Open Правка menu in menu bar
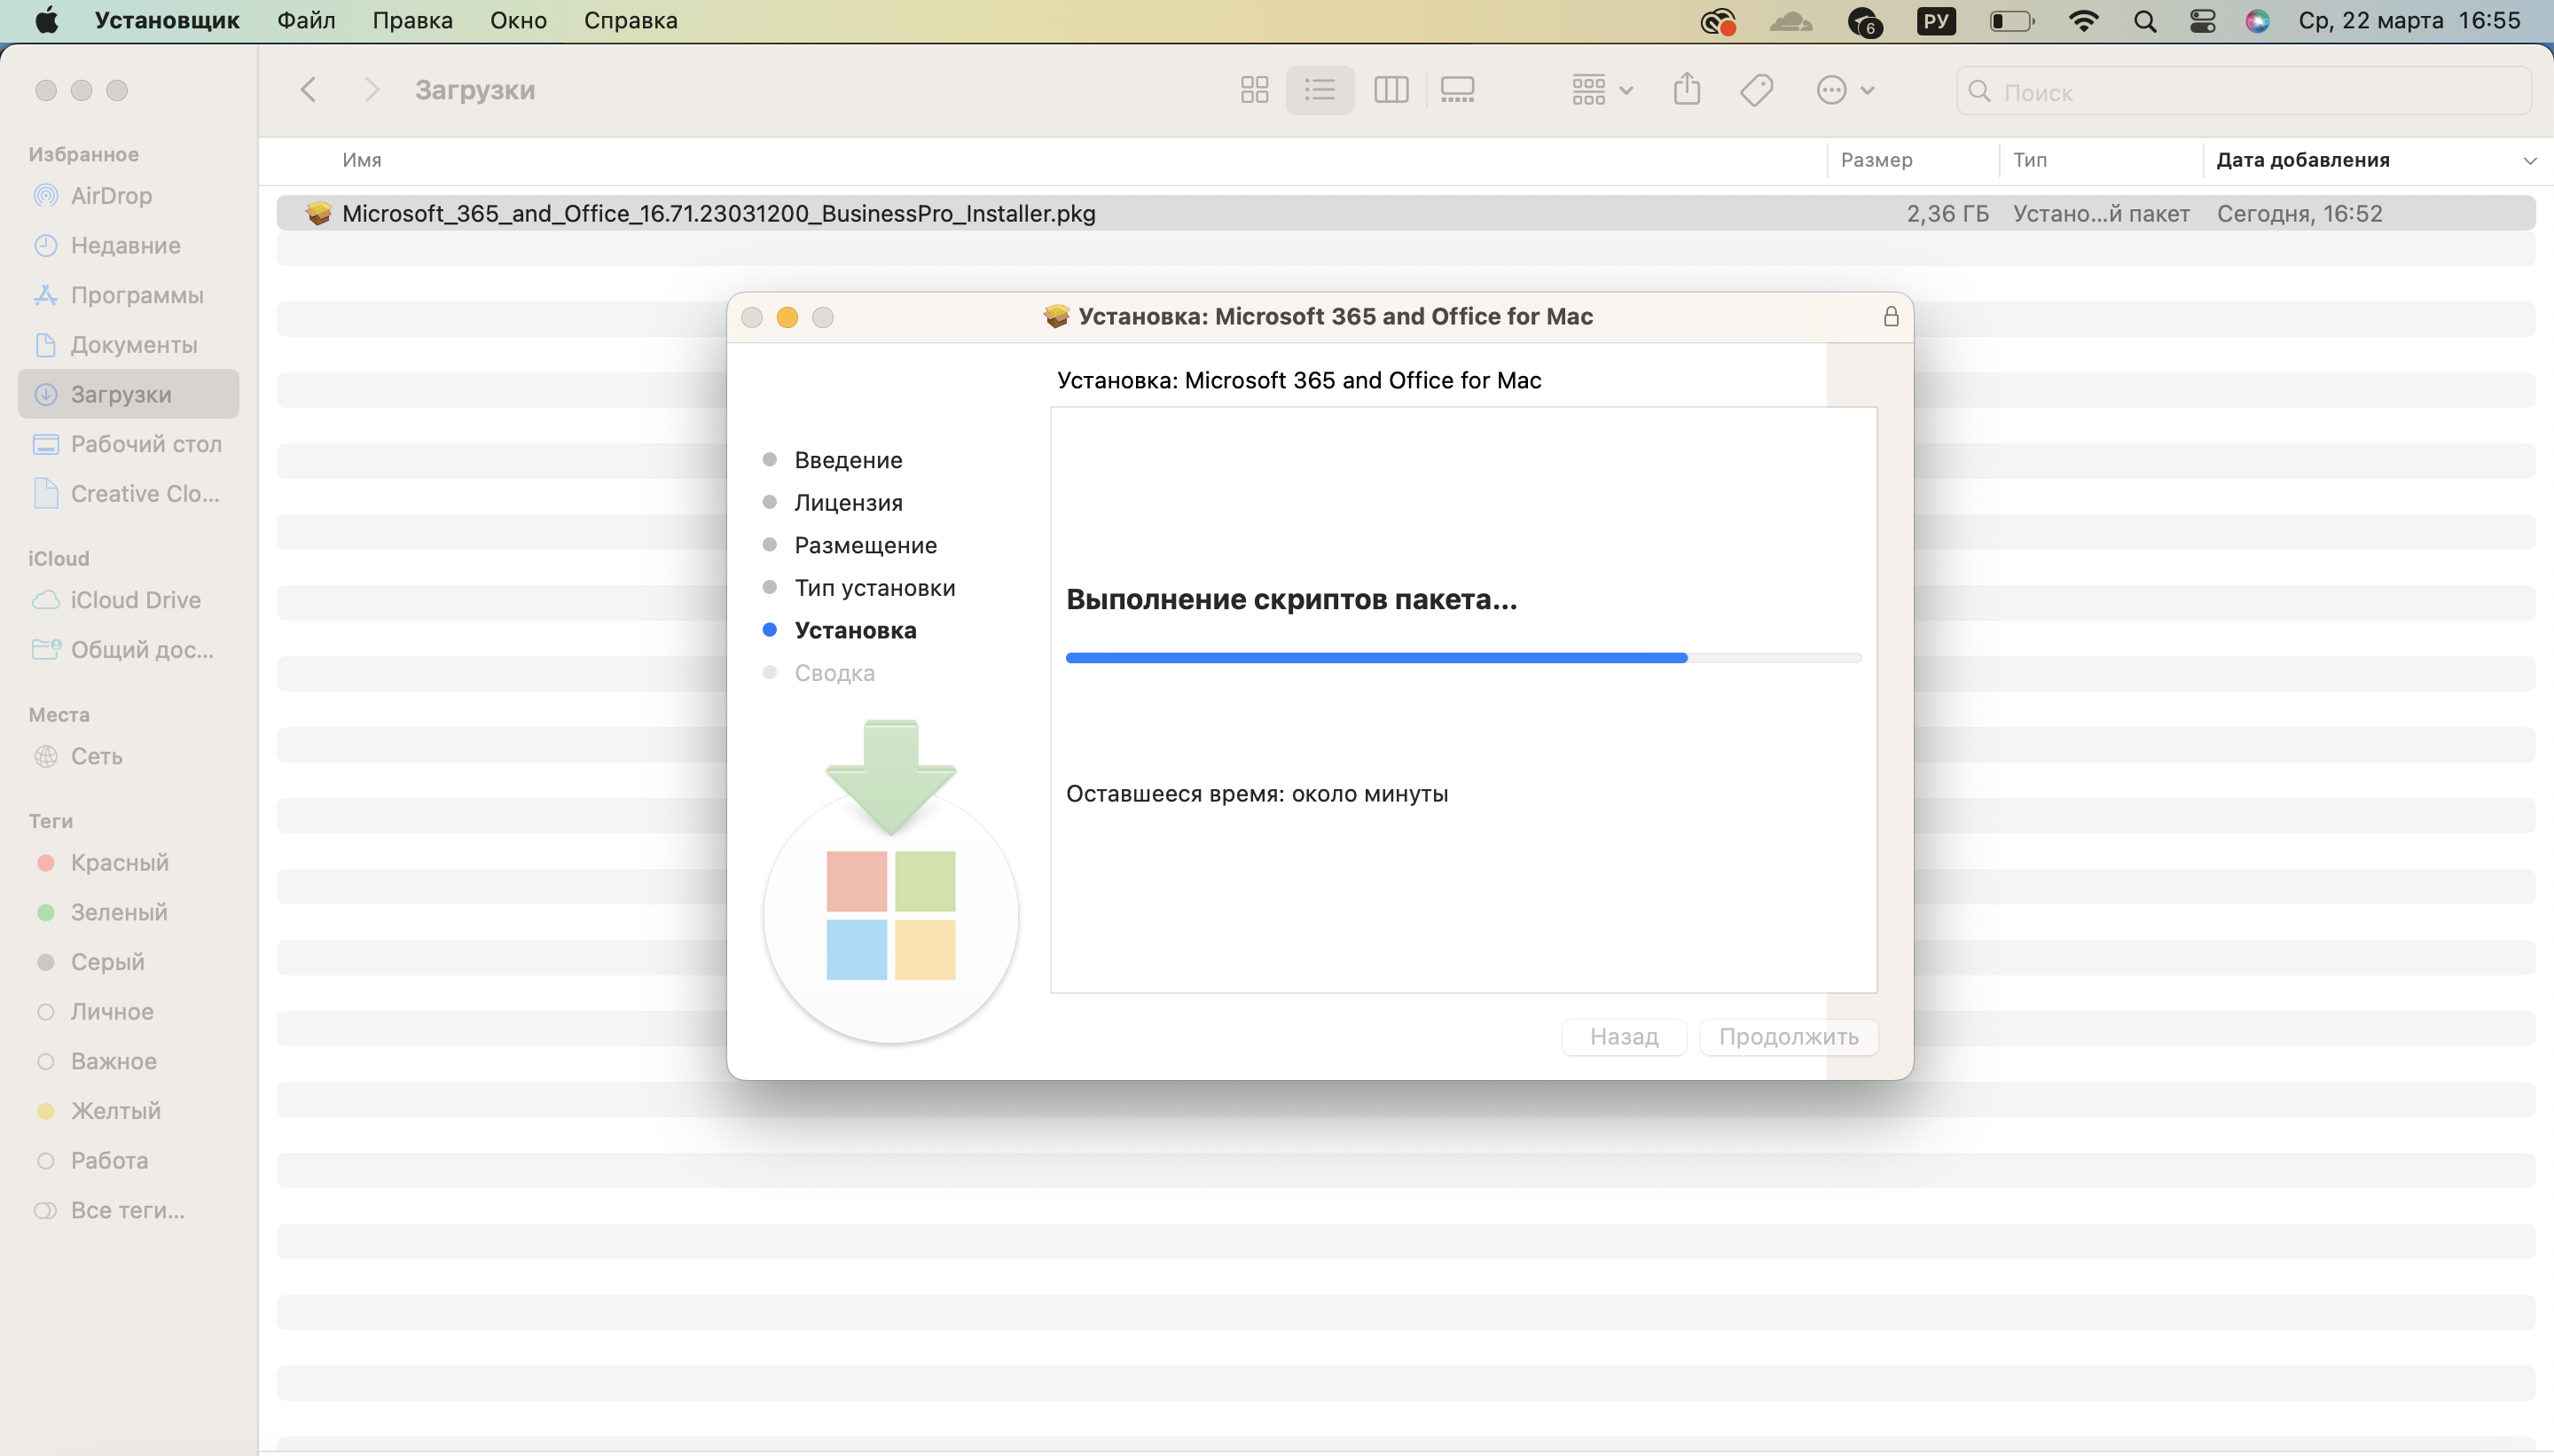Viewport: 2554px width, 1456px height. [x=411, y=20]
